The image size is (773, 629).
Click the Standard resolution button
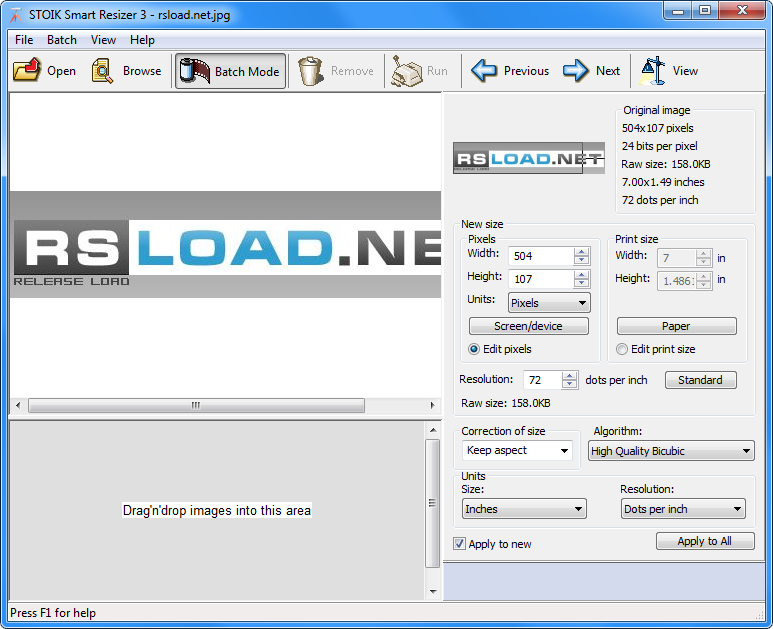pyautogui.click(x=701, y=380)
